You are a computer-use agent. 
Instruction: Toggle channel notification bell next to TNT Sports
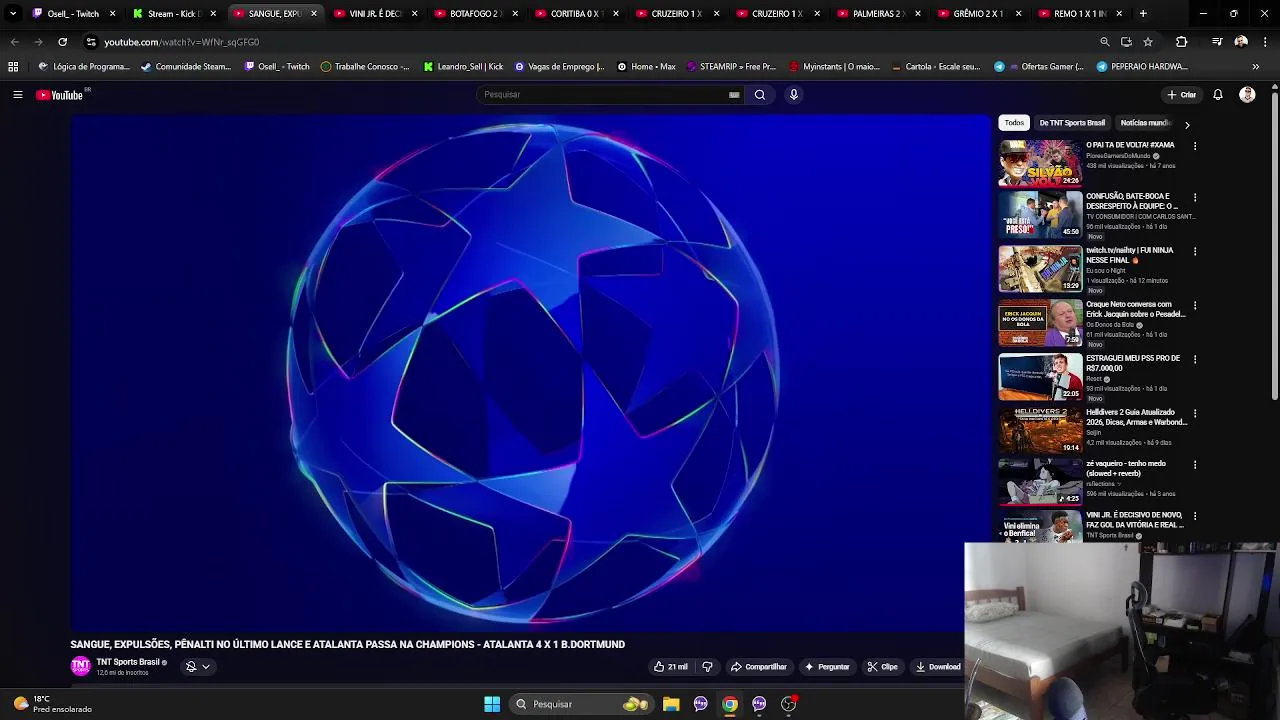191,667
